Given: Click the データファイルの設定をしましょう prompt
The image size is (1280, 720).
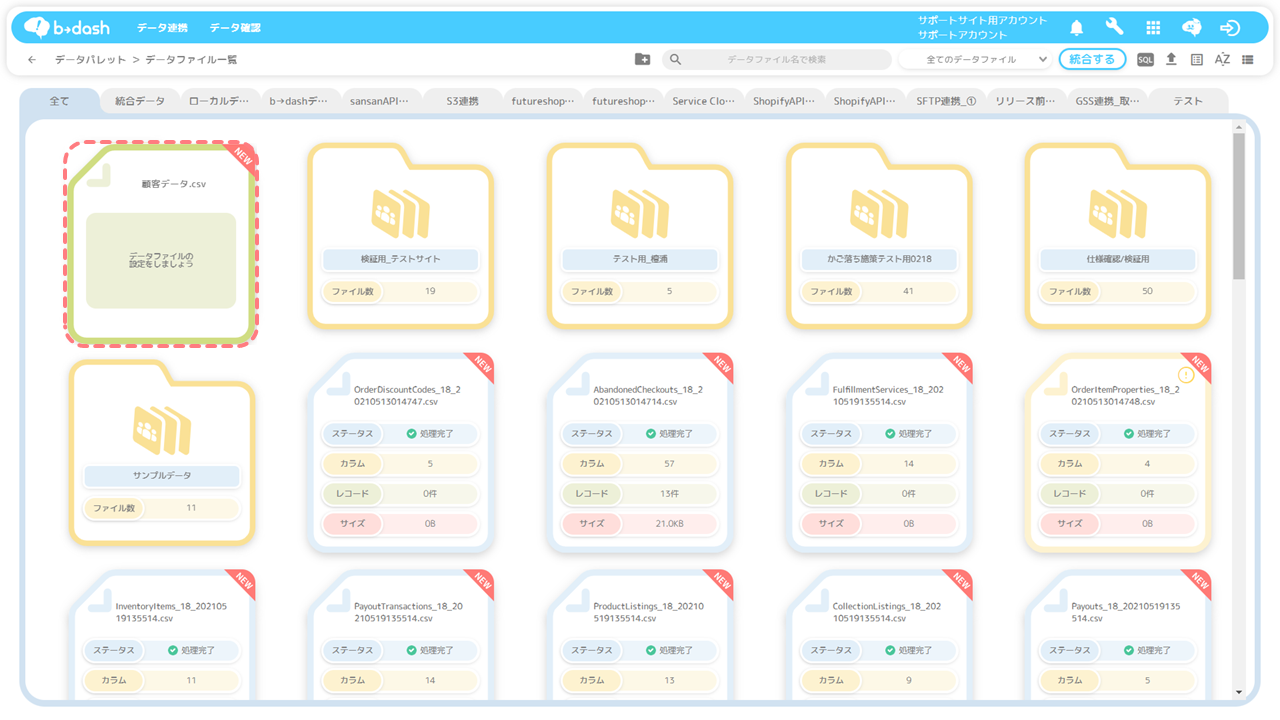Looking at the screenshot, I should point(161,260).
